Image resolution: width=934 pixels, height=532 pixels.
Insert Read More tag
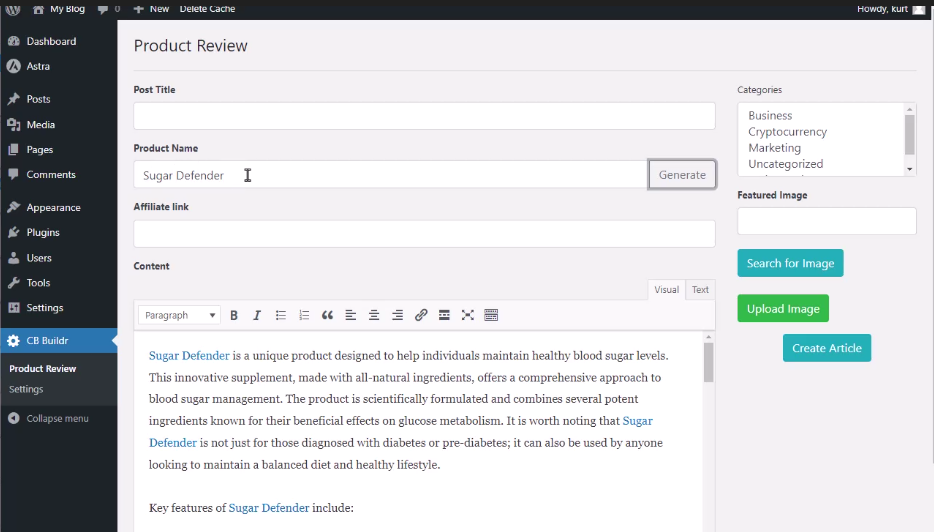pyautogui.click(x=444, y=315)
